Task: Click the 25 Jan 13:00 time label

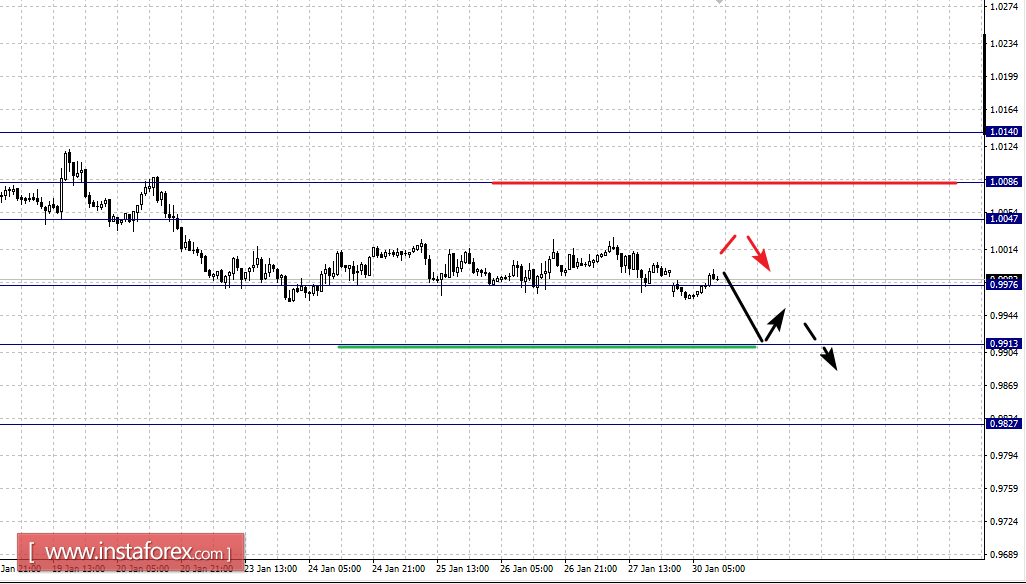Action: [x=463, y=569]
